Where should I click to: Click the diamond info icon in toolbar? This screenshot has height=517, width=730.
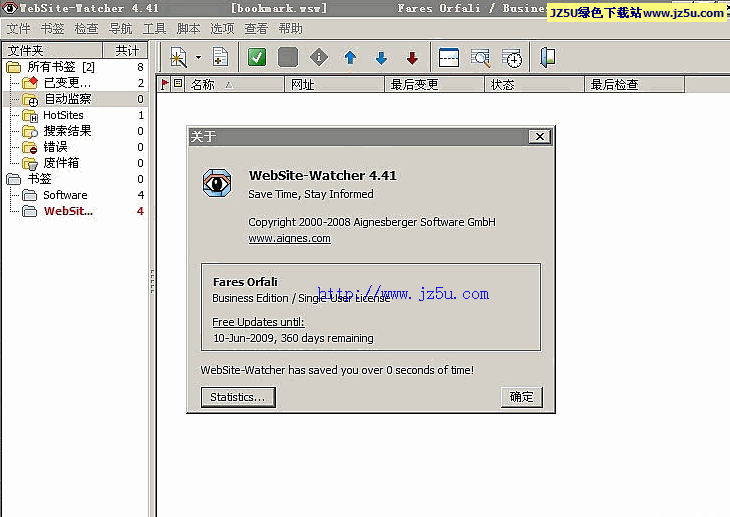click(x=319, y=58)
